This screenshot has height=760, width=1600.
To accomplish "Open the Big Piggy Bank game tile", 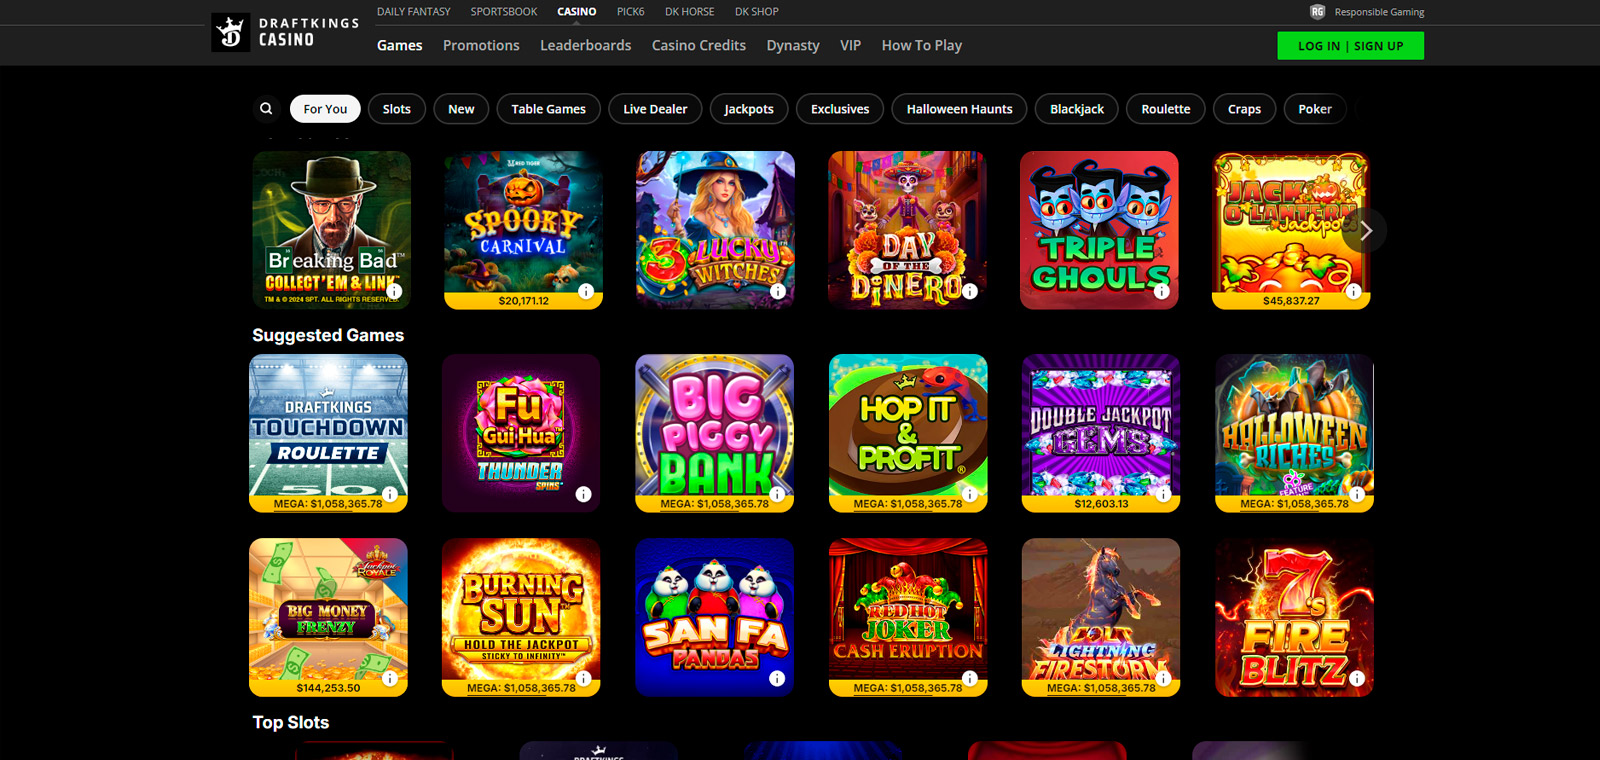I will (x=715, y=433).
